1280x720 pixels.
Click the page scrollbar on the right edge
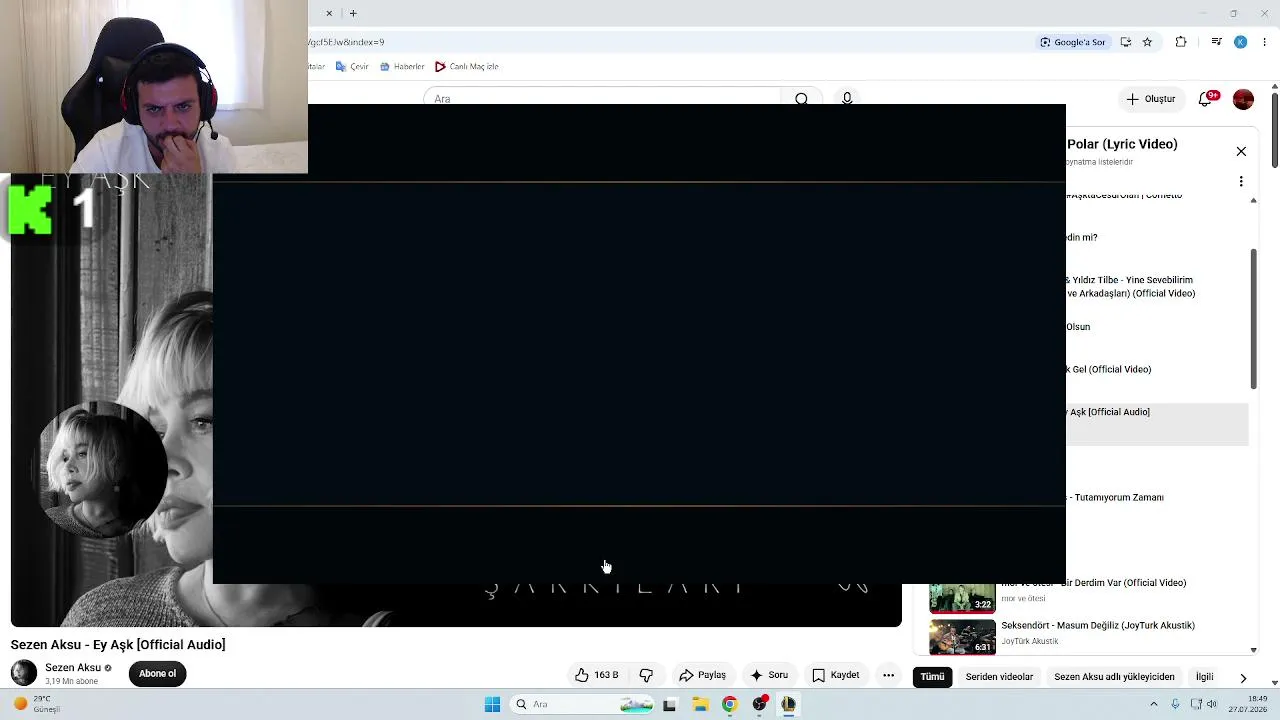1274,124
